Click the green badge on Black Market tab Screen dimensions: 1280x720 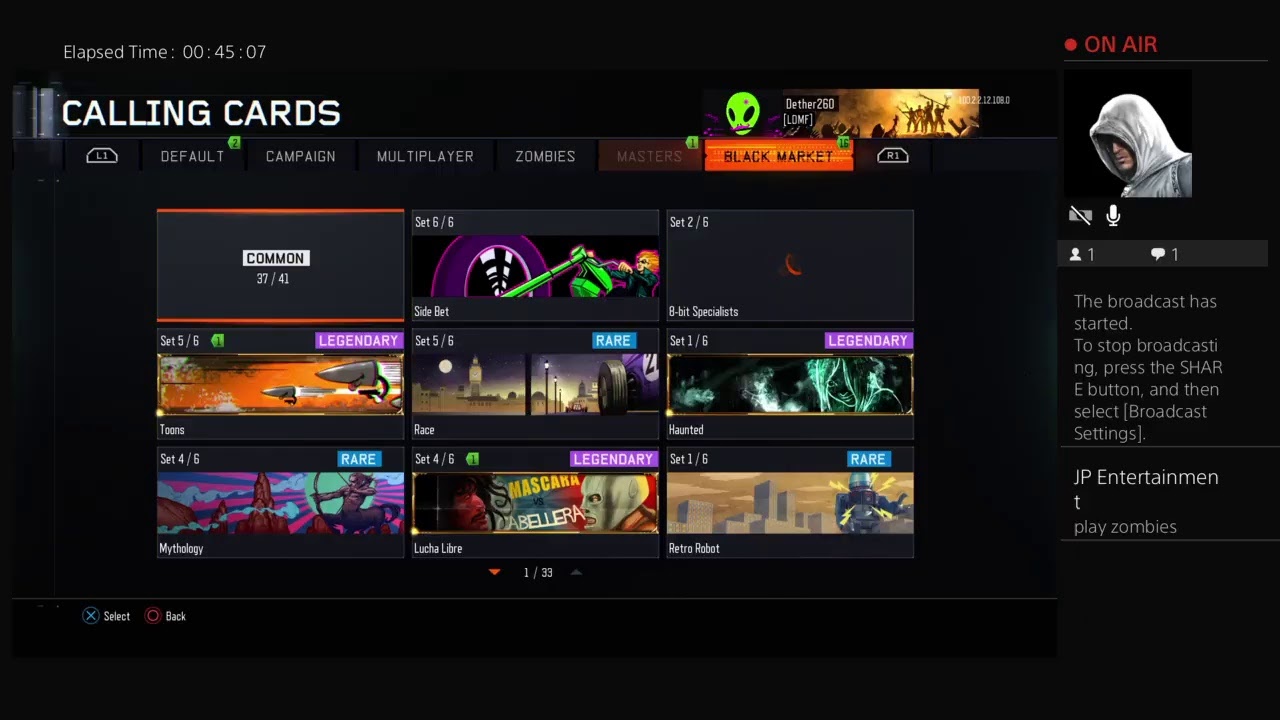coord(843,143)
